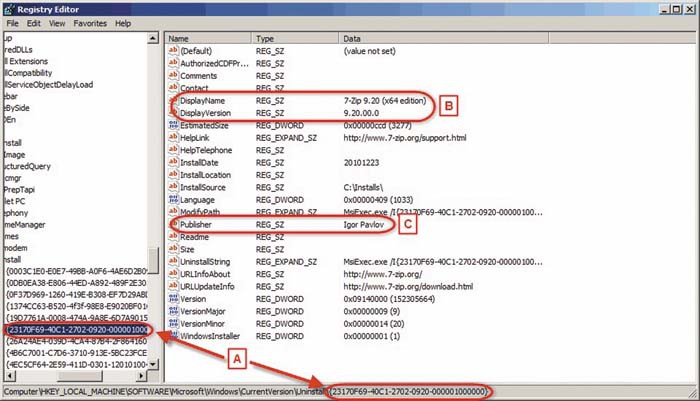
Task: Select the VersionMajor DWORD icon
Action: (173, 310)
